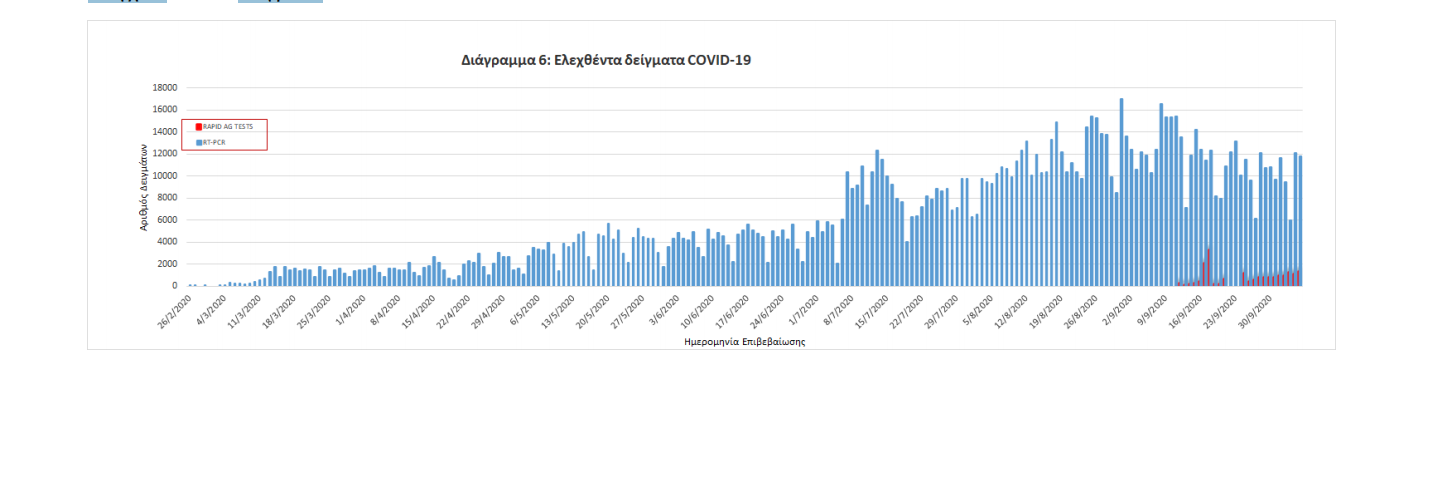1430x478 pixels.
Task: Pick the 2/9/2020 x-axis date label
Action: click(1117, 306)
